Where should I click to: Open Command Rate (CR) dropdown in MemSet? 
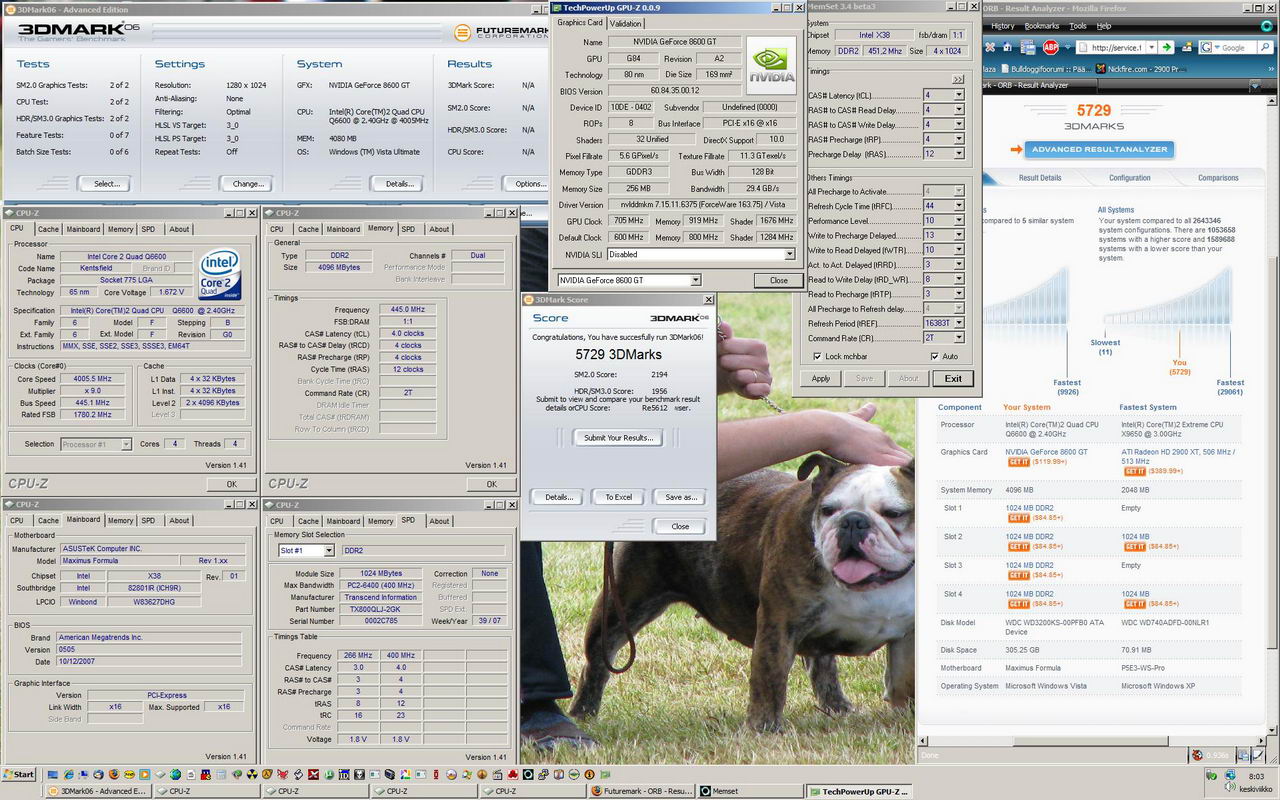(x=958, y=338)
